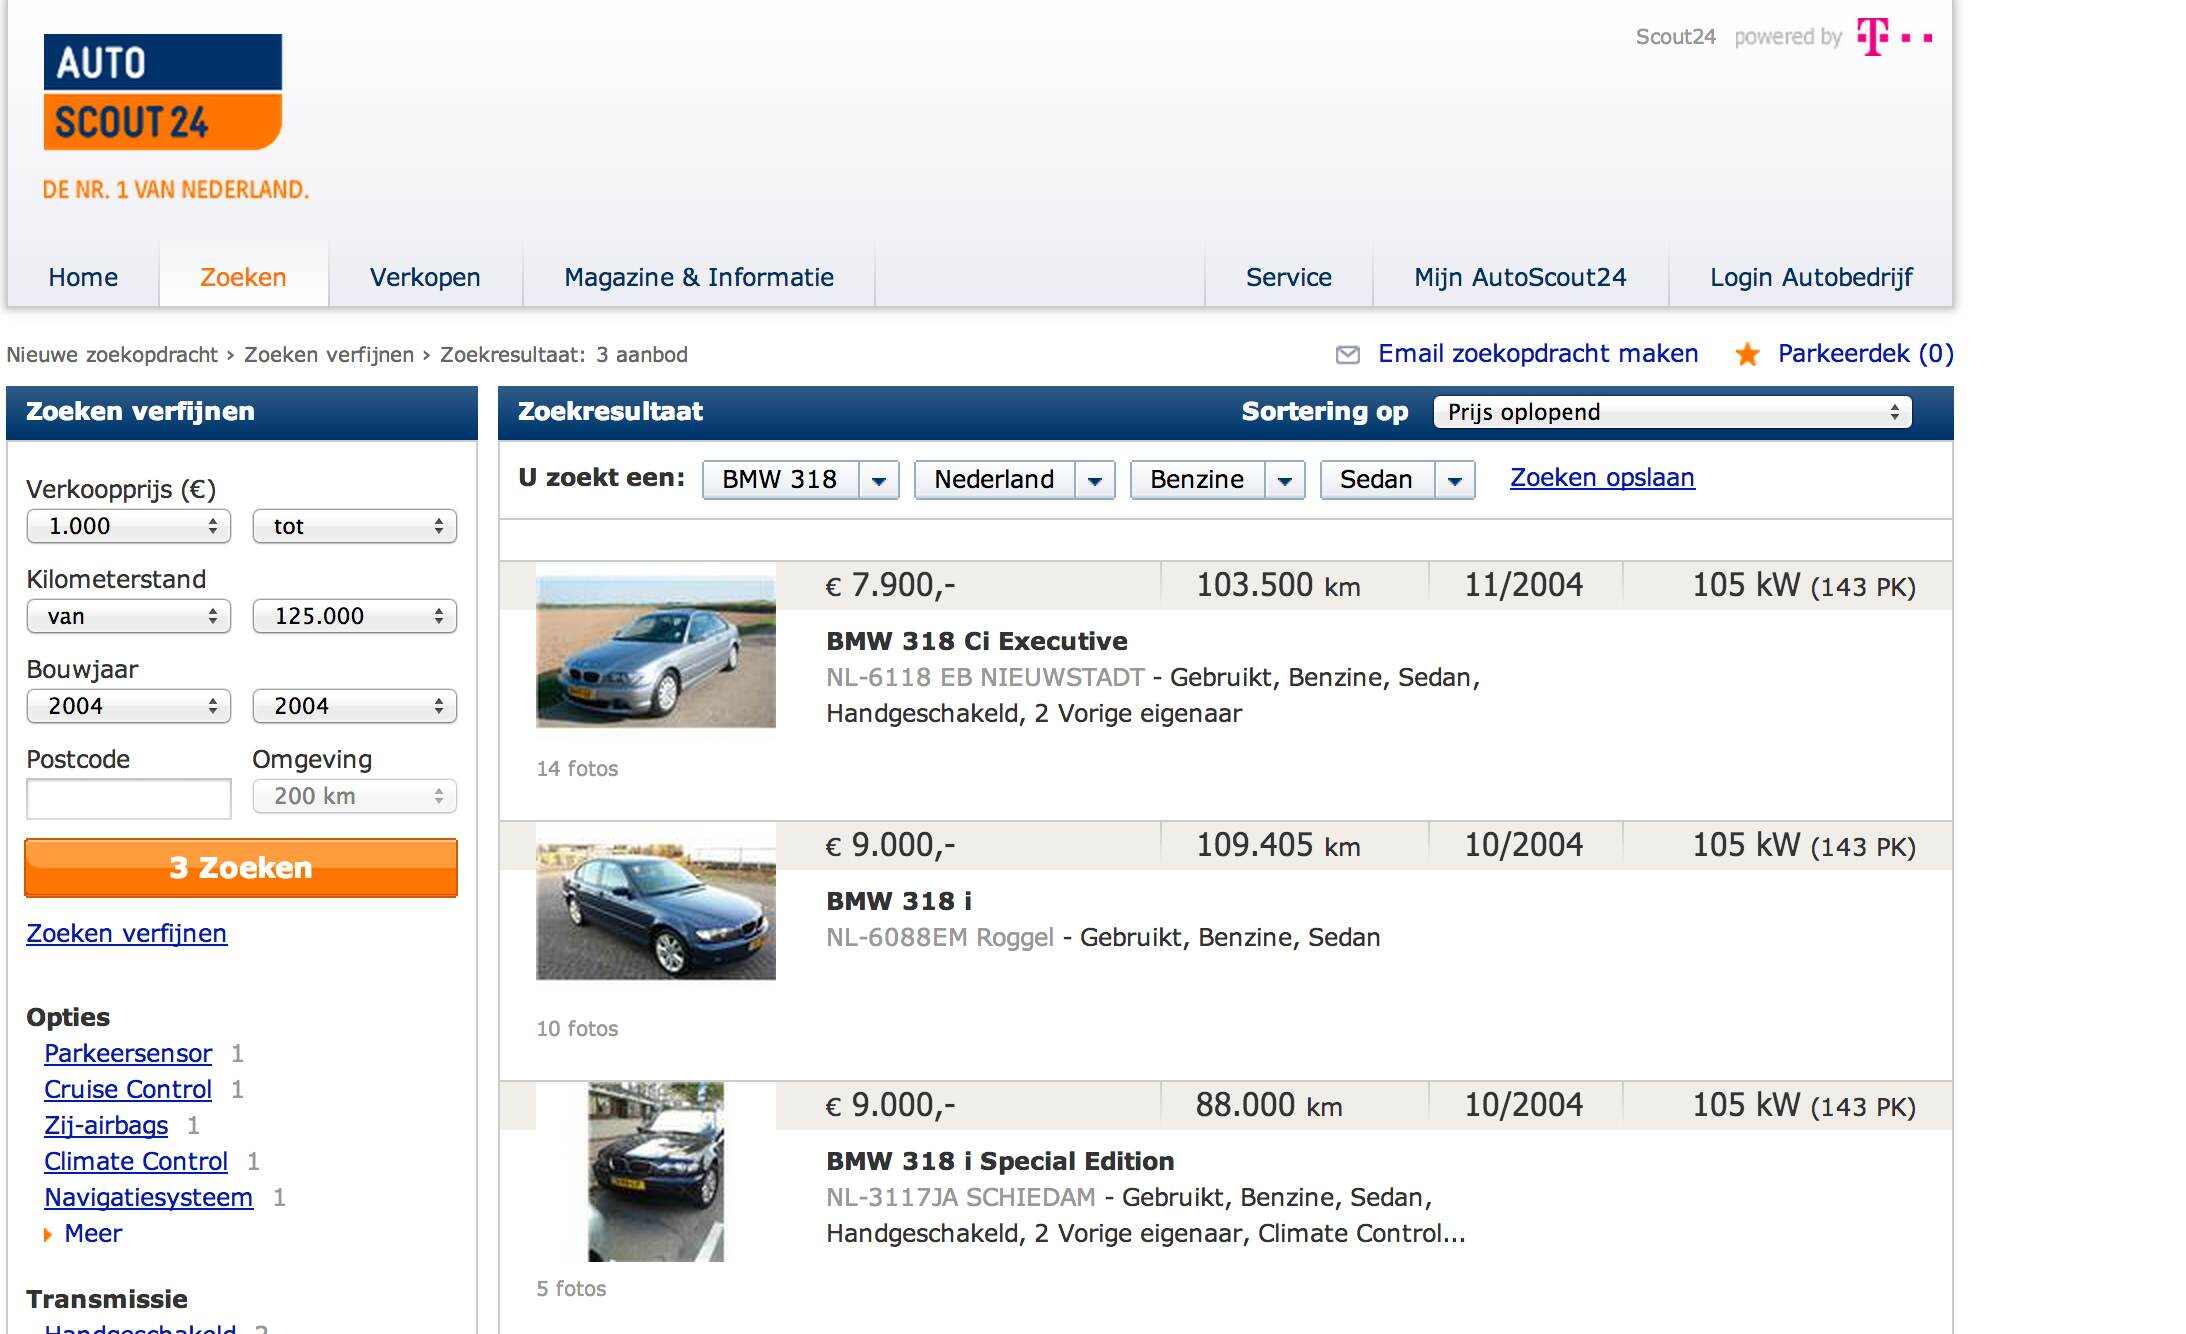Open BMW 318 i Special Edition thumbnail
The height and width of the screenshot is (1334, 2186).
tap(656, 1172)
